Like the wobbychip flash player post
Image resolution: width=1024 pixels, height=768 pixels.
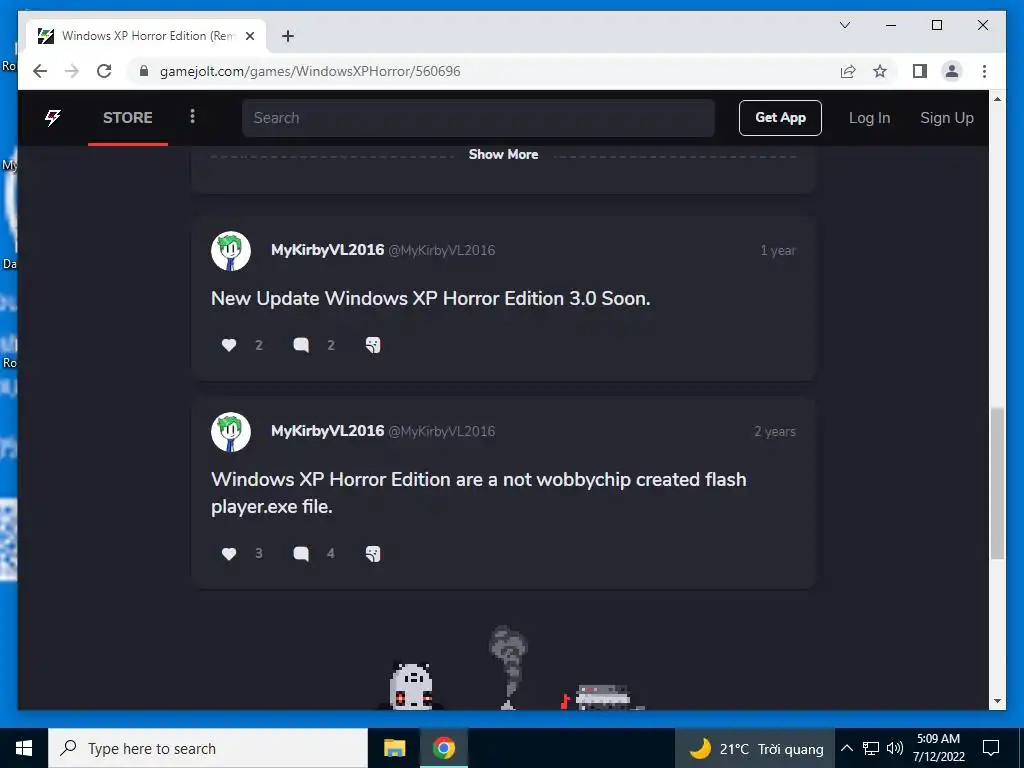click(229, 554)
